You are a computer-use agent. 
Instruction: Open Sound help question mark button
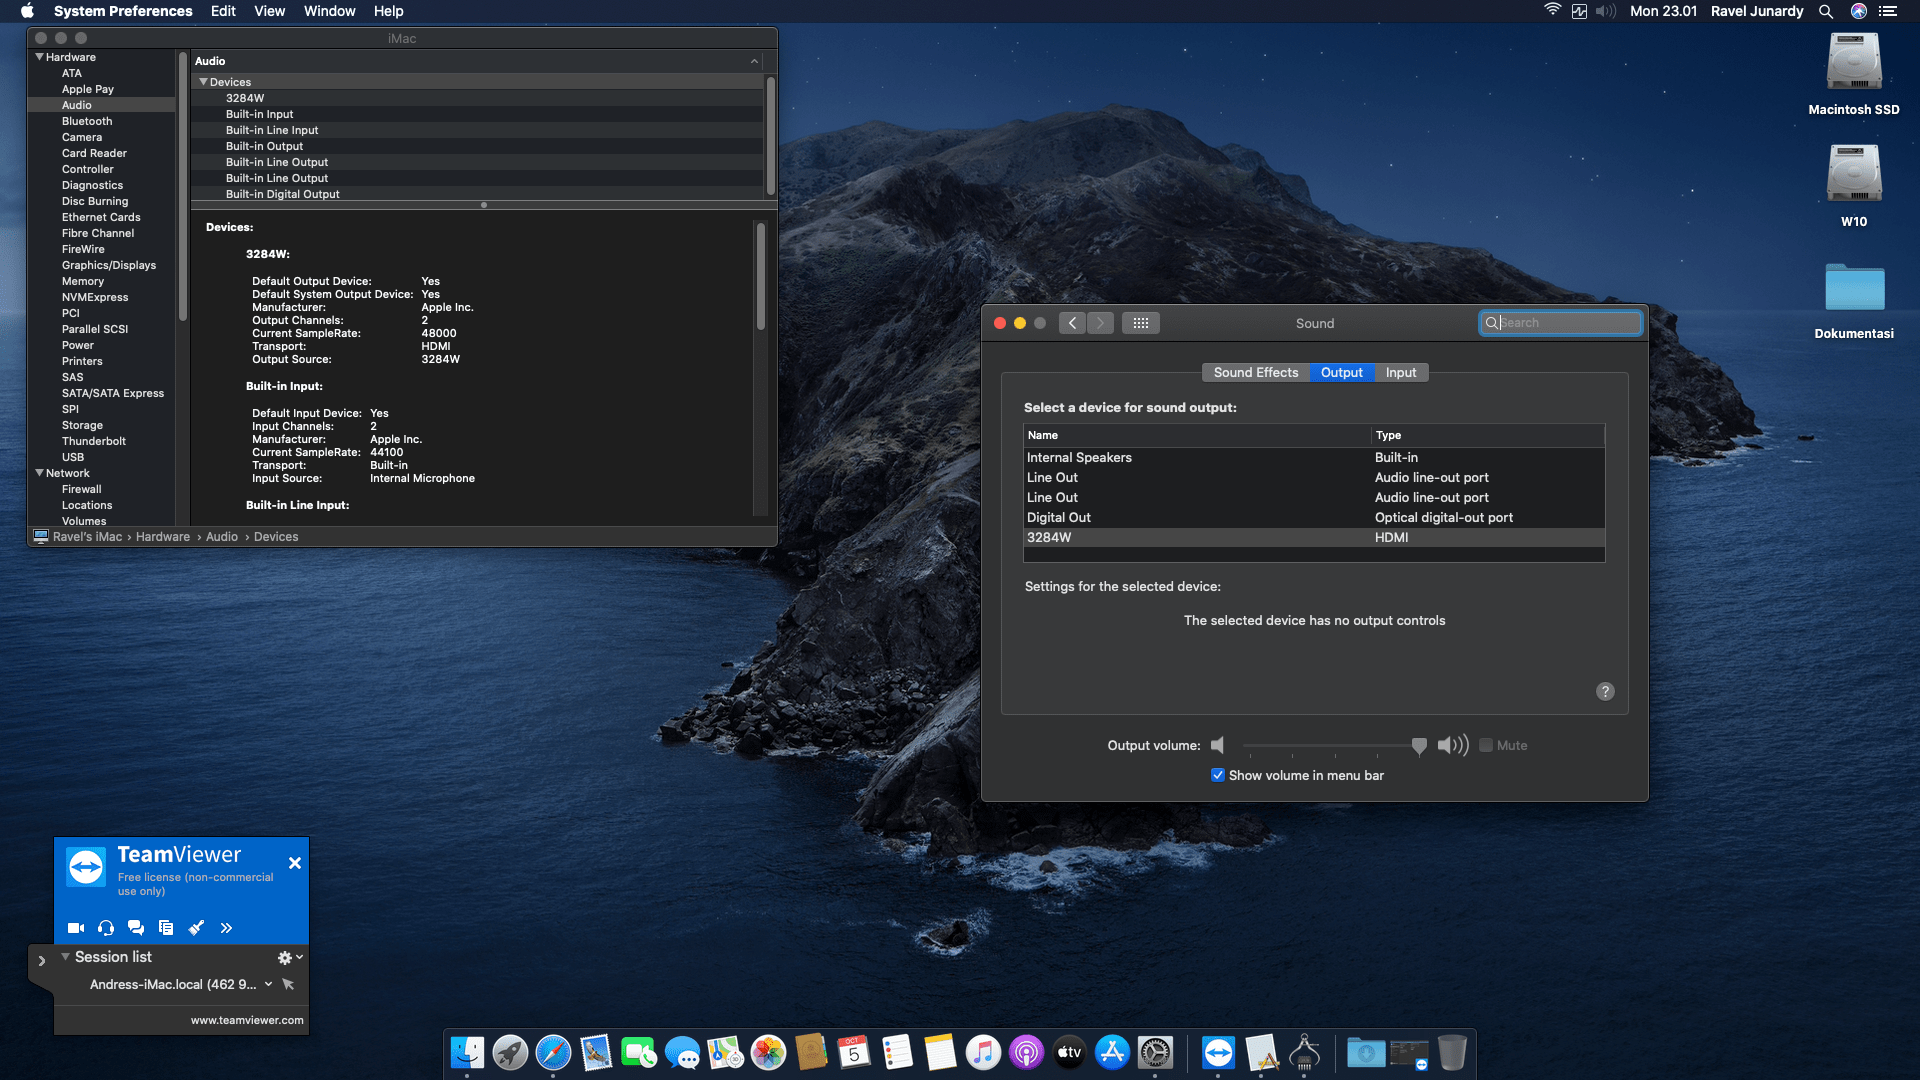click(1605, 692)
